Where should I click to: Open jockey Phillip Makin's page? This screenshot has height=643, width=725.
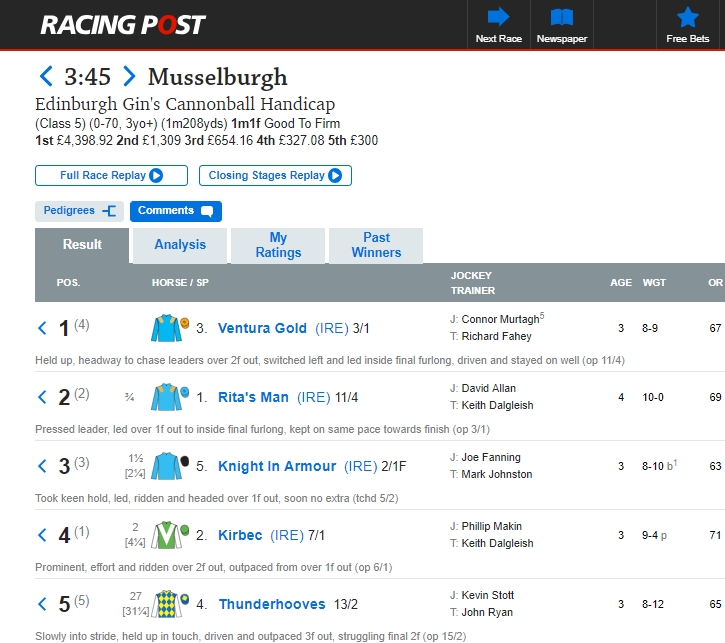tap(492, 526)
